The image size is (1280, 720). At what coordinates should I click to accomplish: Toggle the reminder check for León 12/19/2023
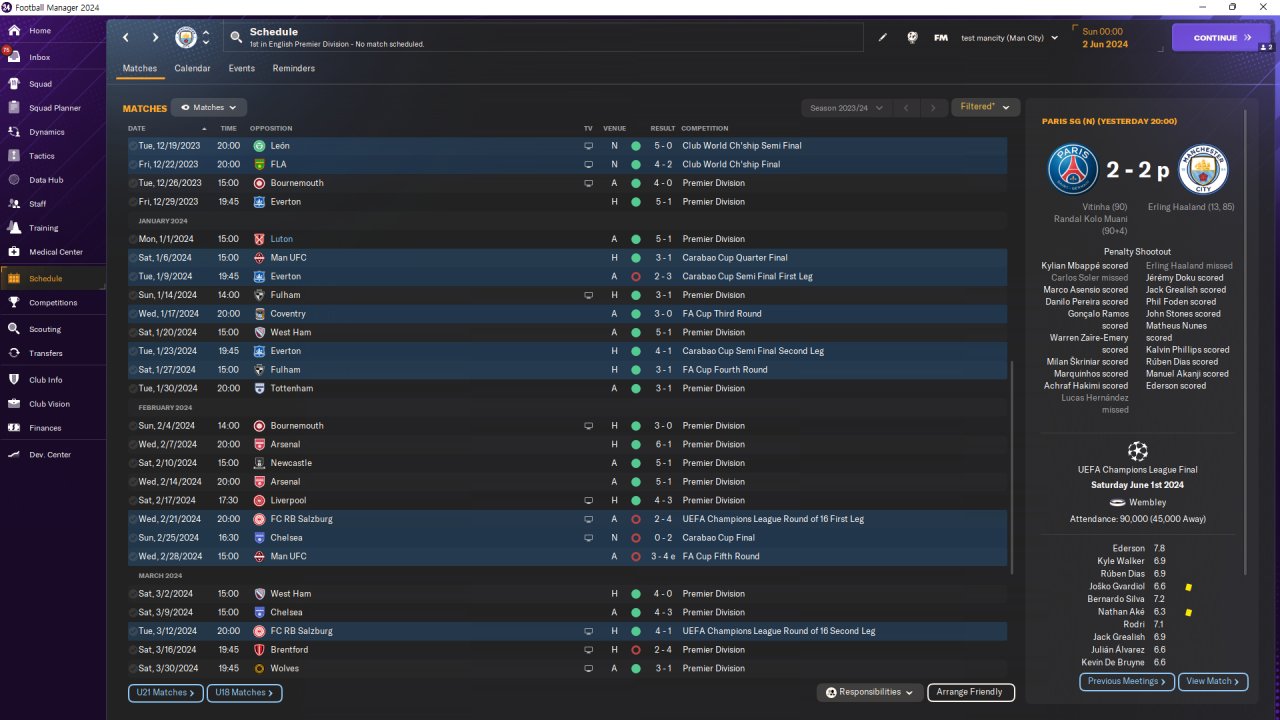tap(133, 146)
